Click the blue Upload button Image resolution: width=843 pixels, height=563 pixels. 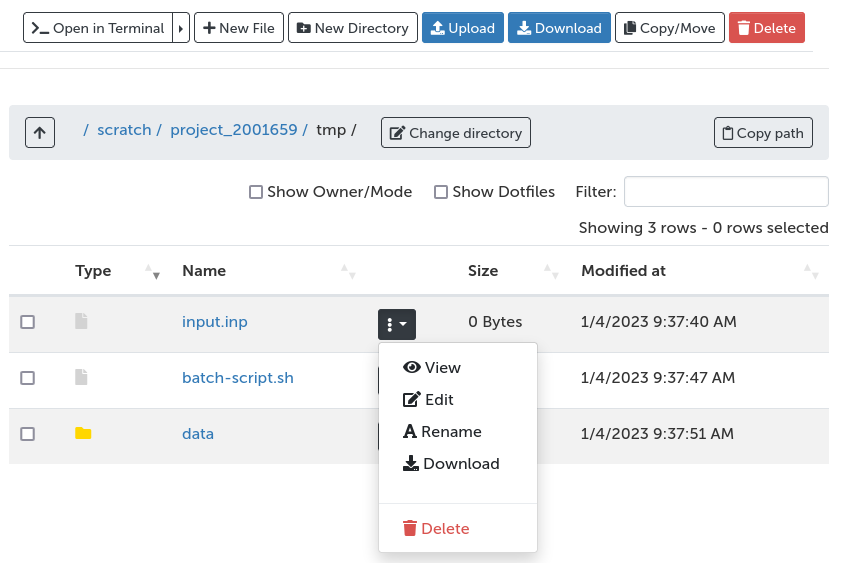pyautogui.click(x=463, y=28)
